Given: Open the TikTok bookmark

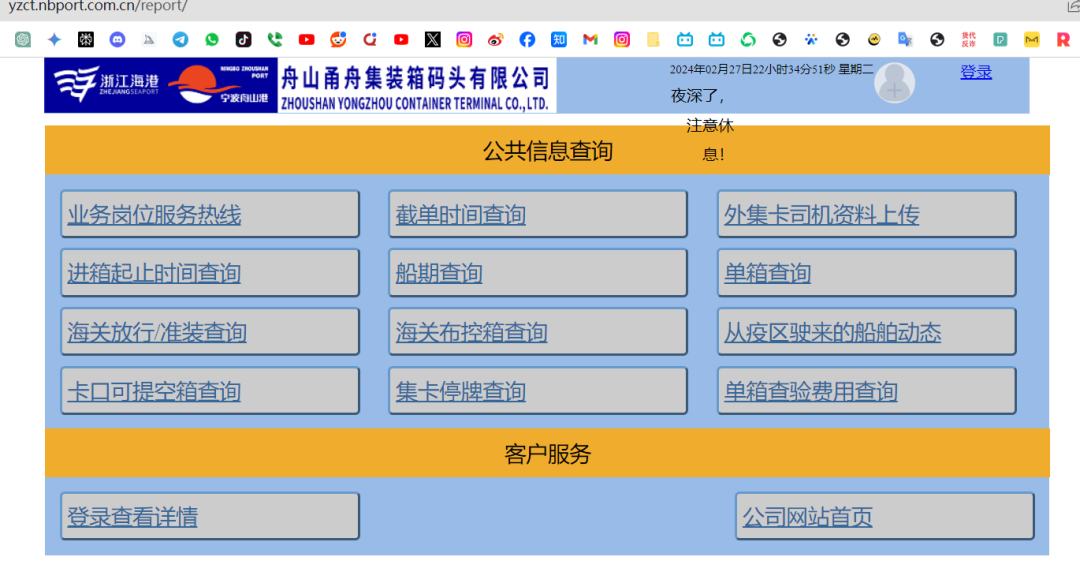Looking at the screenshot, I should click(x=244, y=40).
